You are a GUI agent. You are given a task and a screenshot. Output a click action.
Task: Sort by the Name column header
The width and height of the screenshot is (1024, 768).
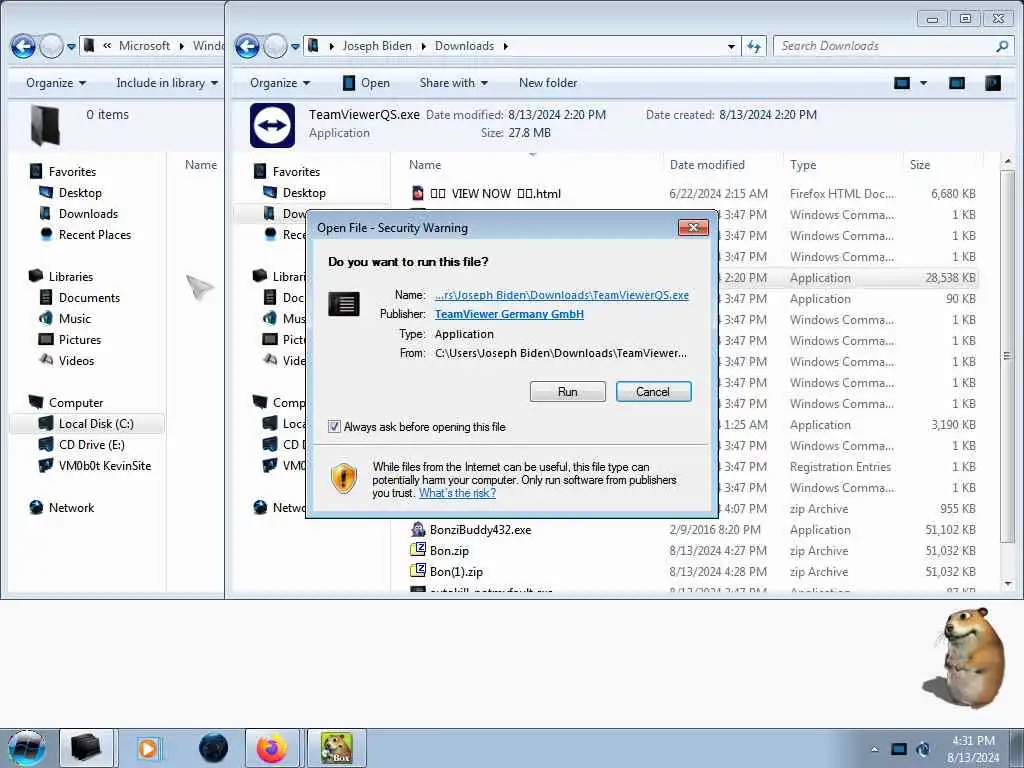[424, 165]
